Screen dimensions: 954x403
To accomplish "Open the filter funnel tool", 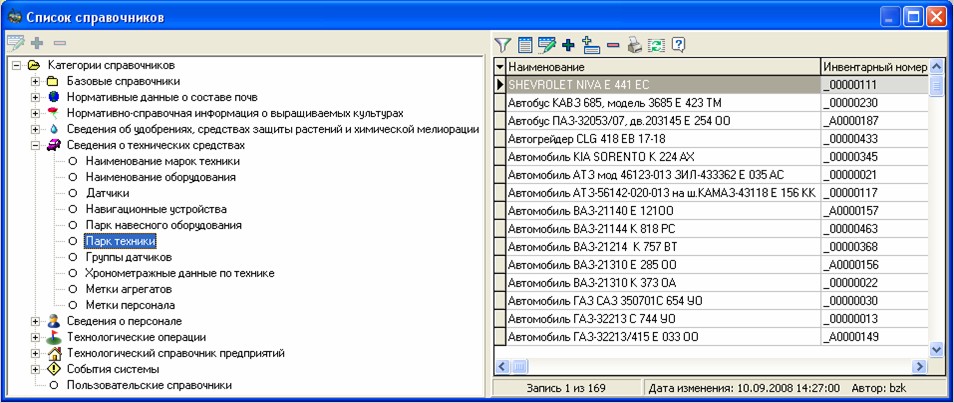I will tap(503, 44).
